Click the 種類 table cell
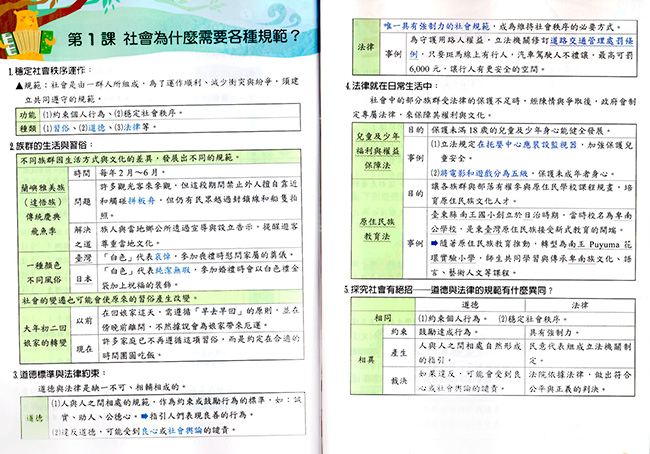Image resolution: width=650 pixels, height=454 pixels. 28,128
